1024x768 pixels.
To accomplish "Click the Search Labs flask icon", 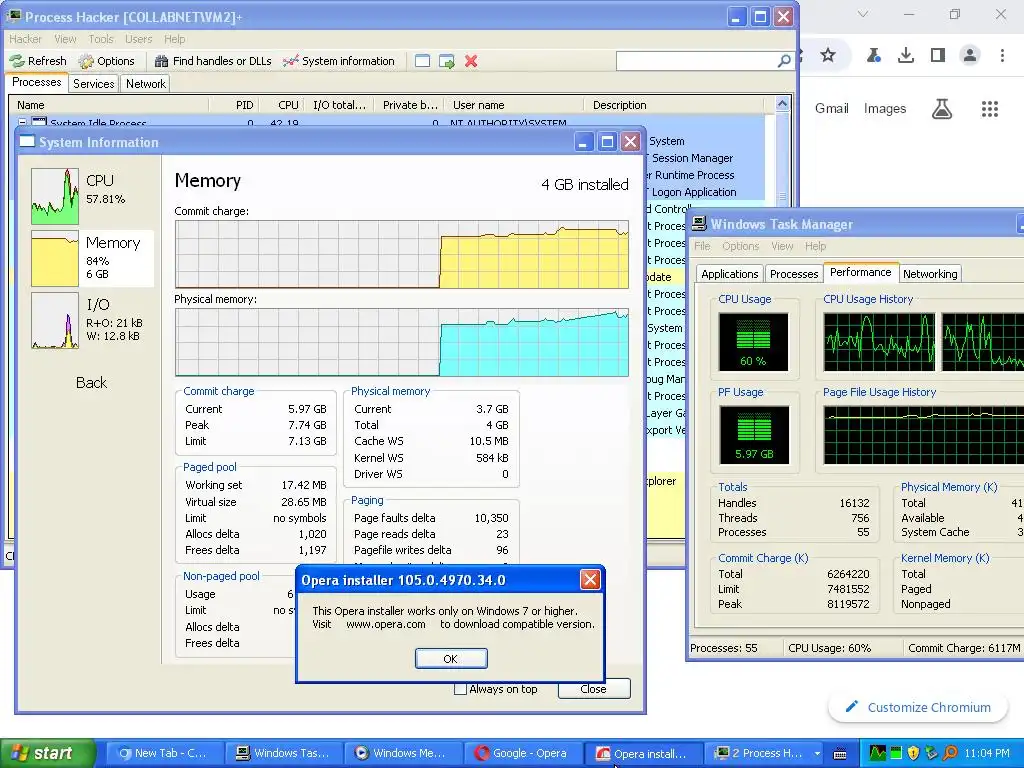I will 942,108.
